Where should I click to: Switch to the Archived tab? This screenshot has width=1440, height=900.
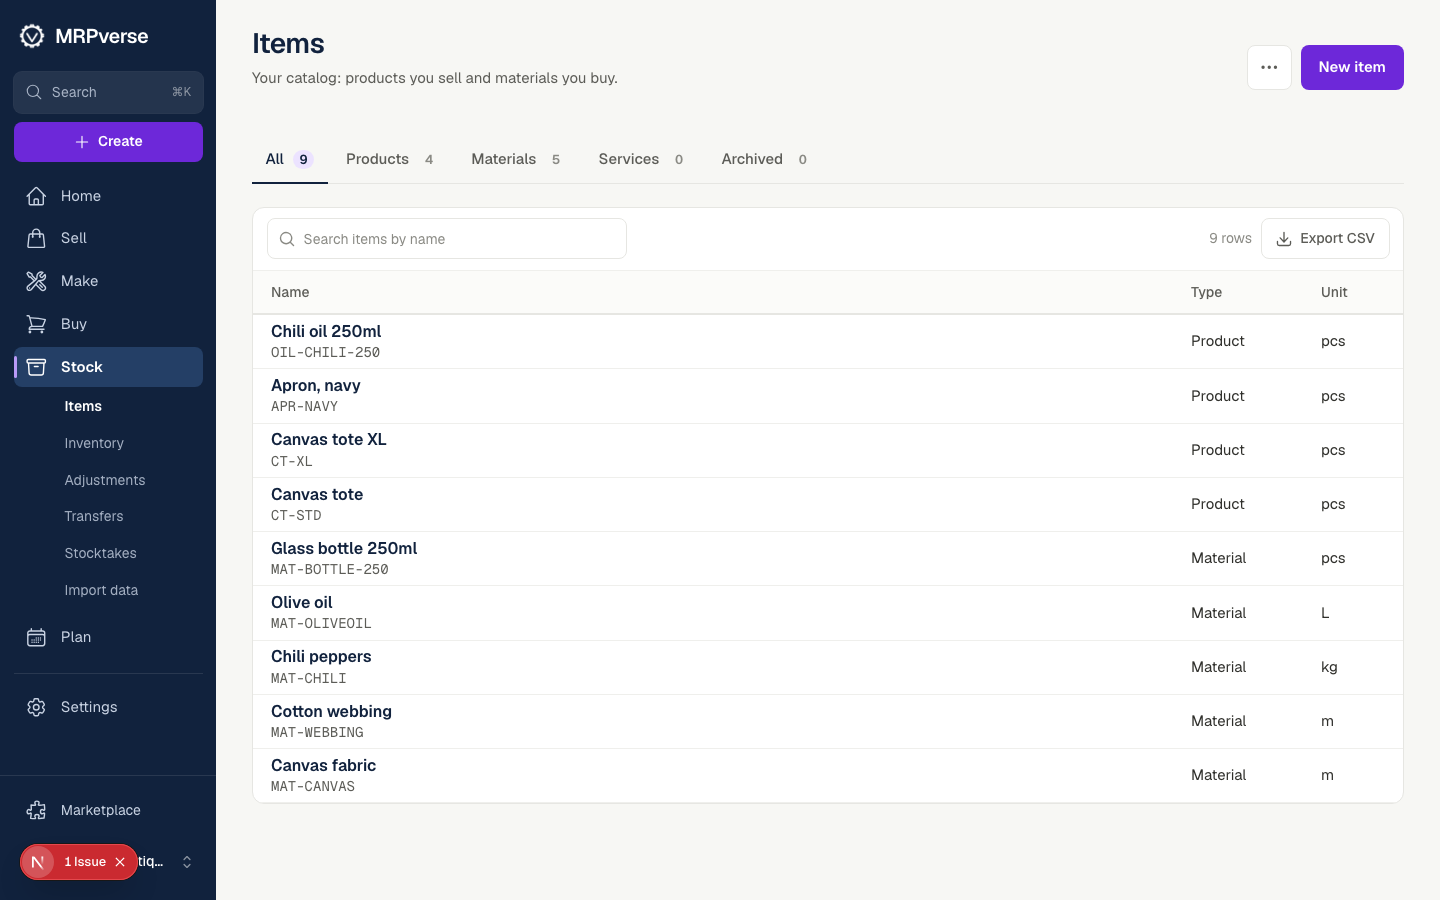point(765,159)
